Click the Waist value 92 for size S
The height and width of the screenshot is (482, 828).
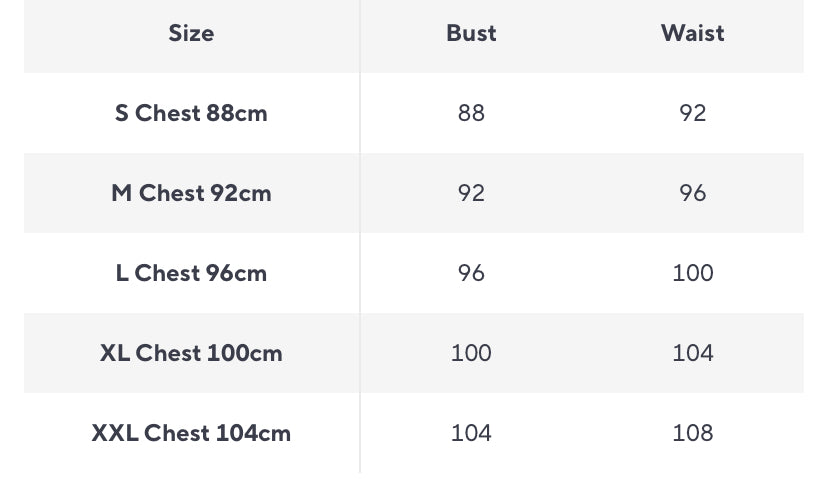click(692, 113)
